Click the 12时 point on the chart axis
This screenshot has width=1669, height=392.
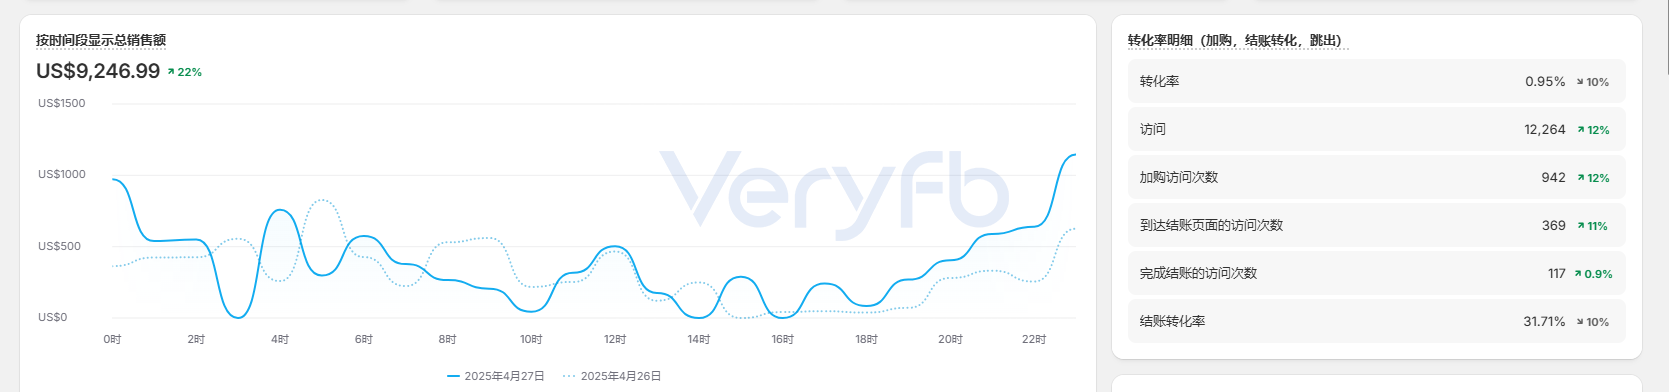pyautogui.click(x=615, y=339)
